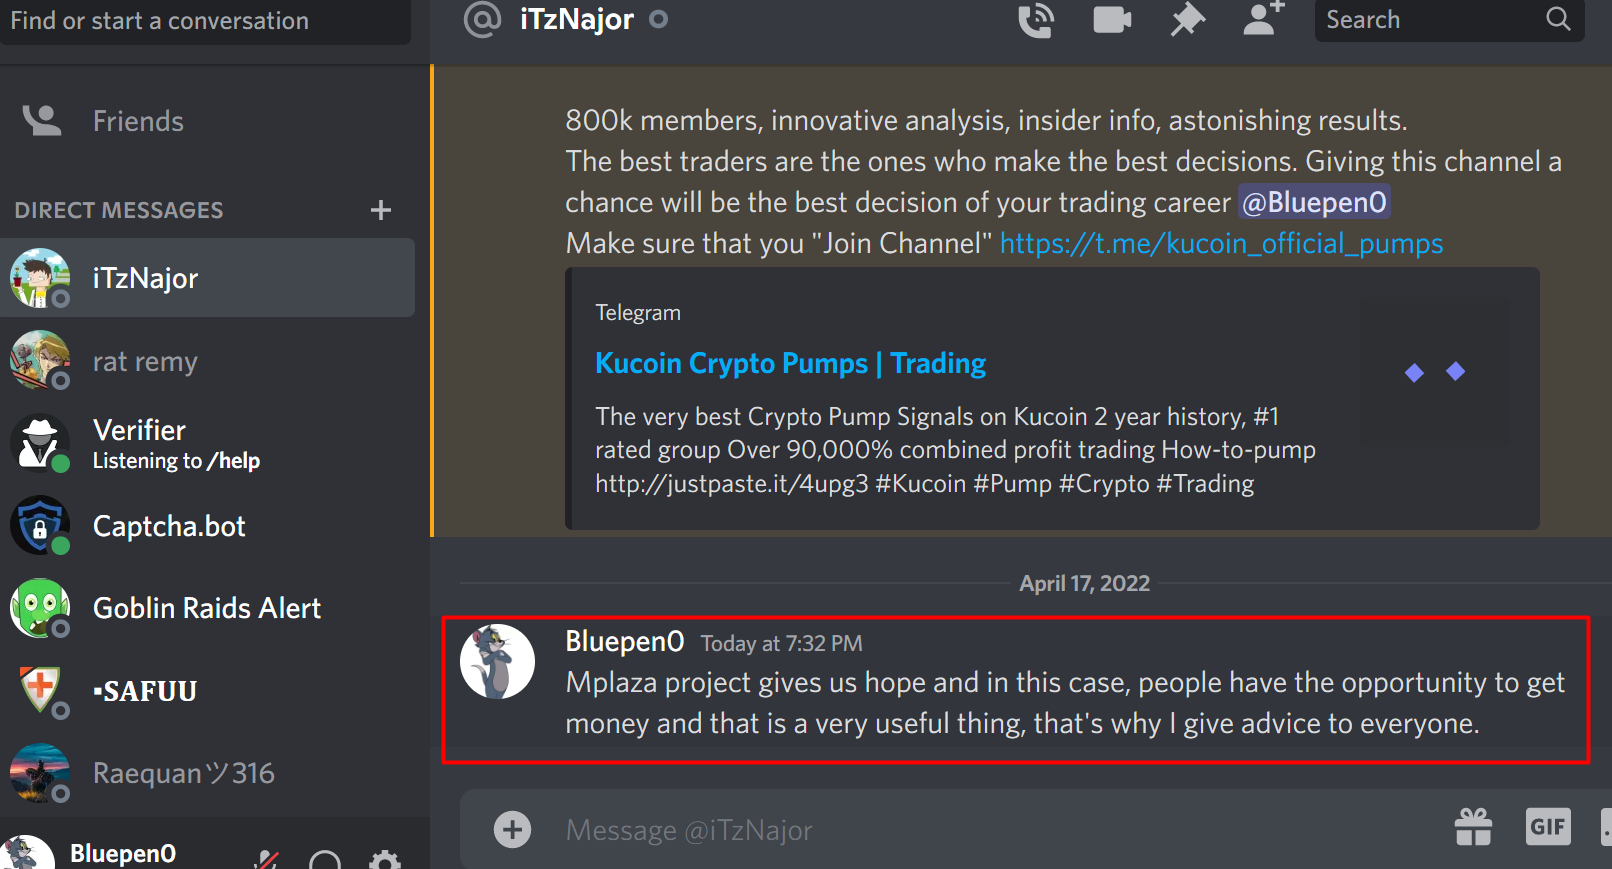Click the Find or start a conversation box
Image resolution: width=1612 pixels, height=869 pixels.
pos(205,21)
